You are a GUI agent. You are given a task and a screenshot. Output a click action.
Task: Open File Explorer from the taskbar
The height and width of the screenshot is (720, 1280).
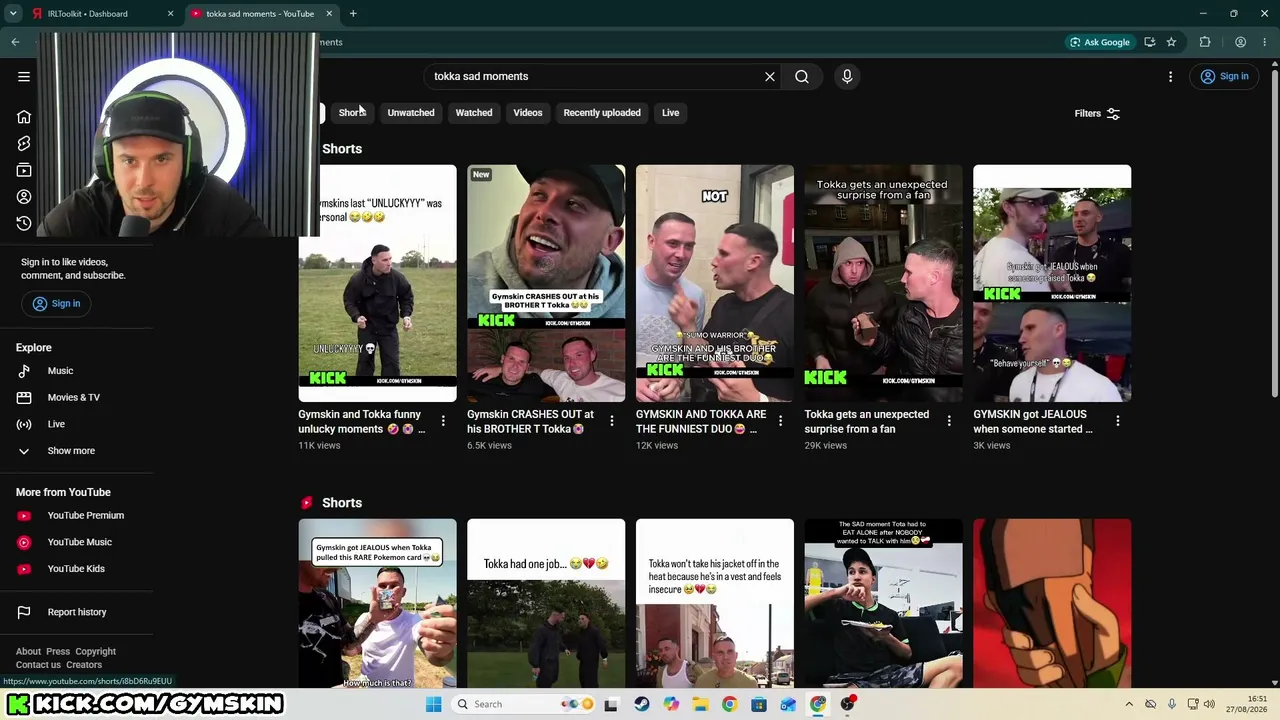[x=700, y=704]
